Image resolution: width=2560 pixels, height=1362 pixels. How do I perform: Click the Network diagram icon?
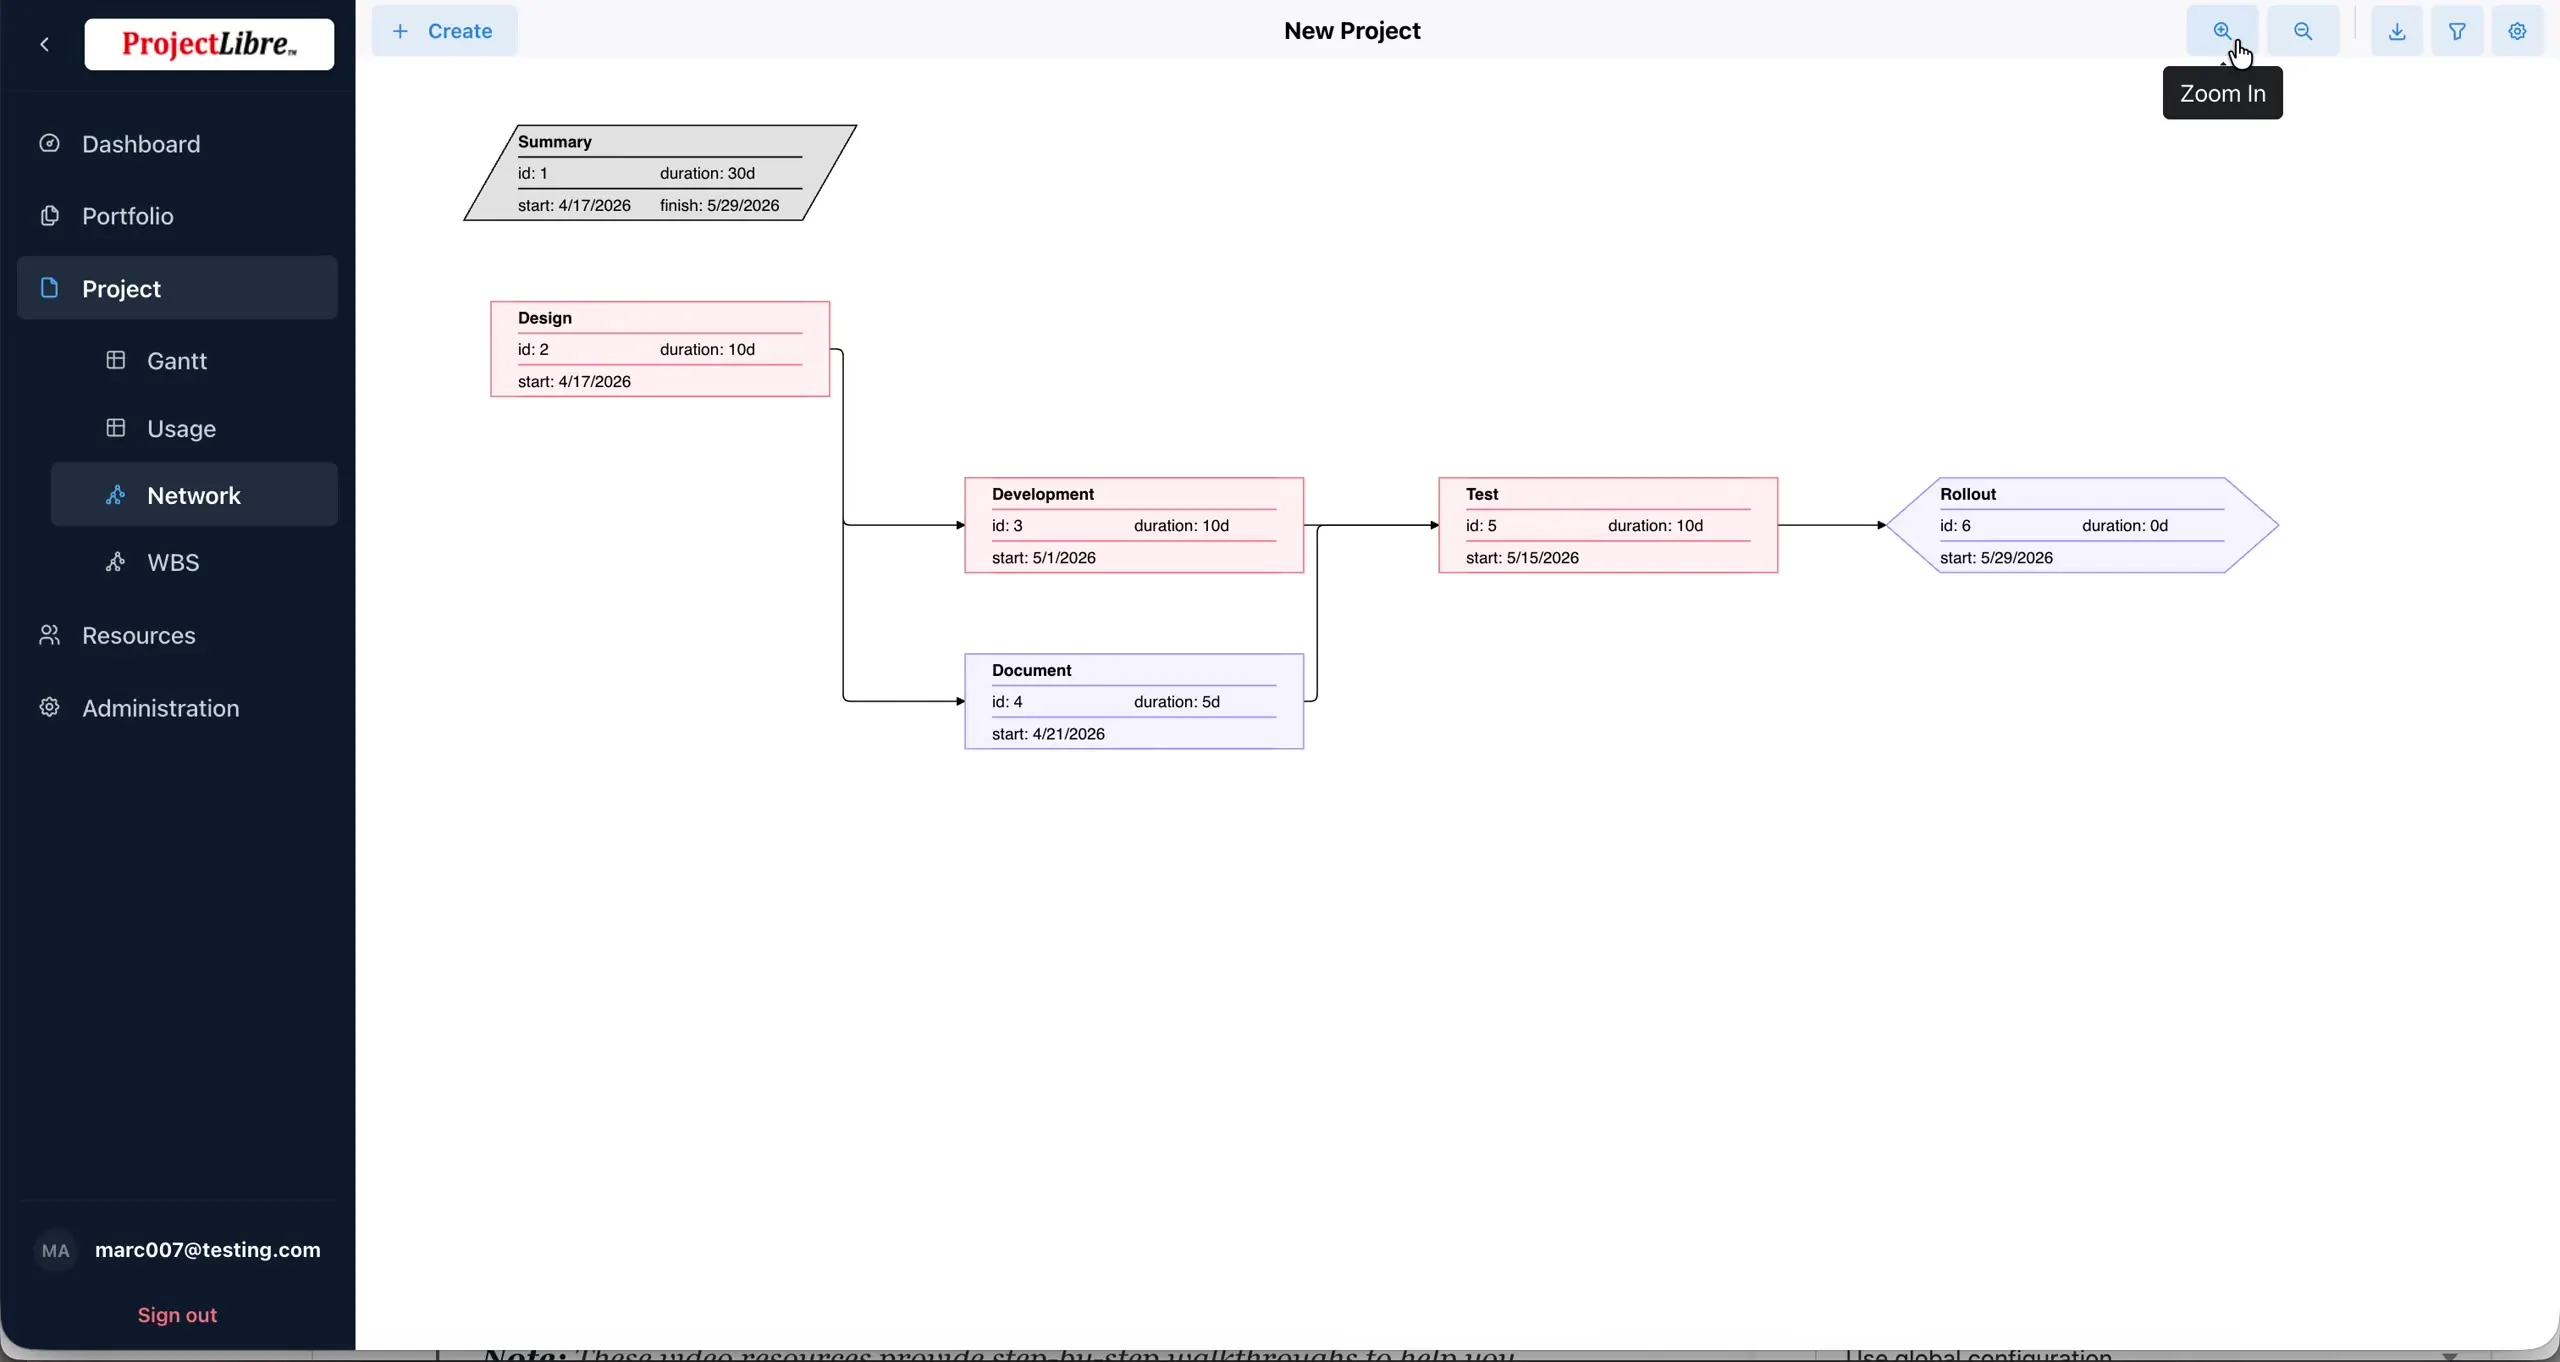coord(116,495)
